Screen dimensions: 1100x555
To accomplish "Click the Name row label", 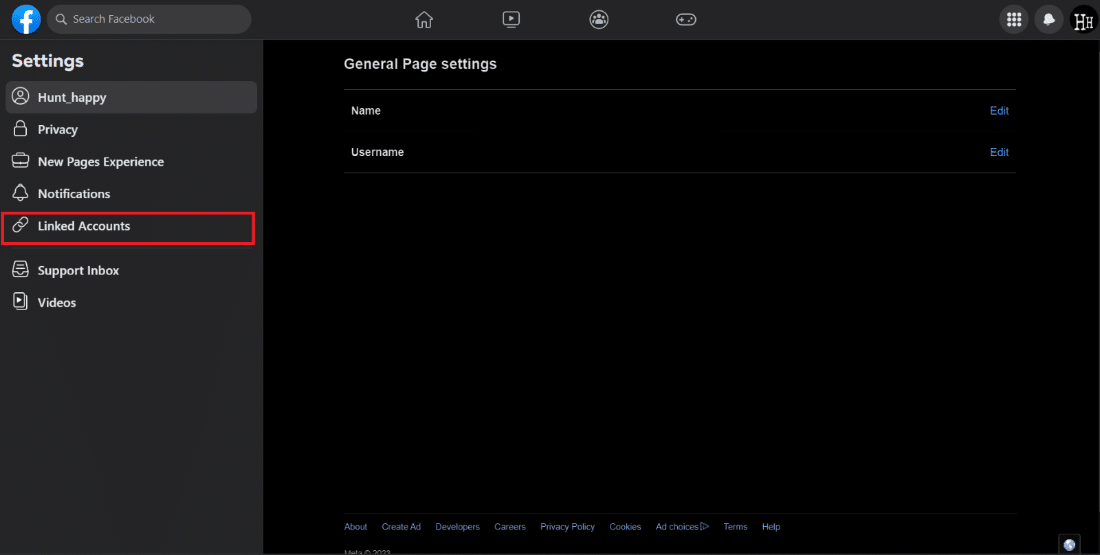I will point(365,111).
